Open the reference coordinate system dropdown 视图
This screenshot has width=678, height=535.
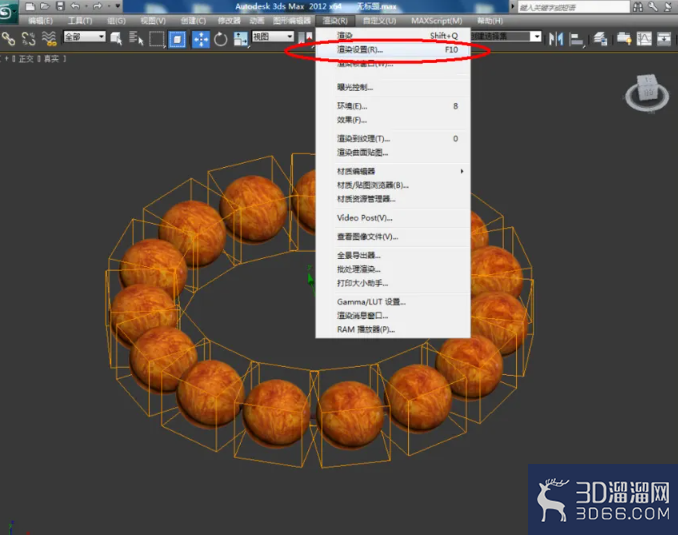click(x=272, y=37)
